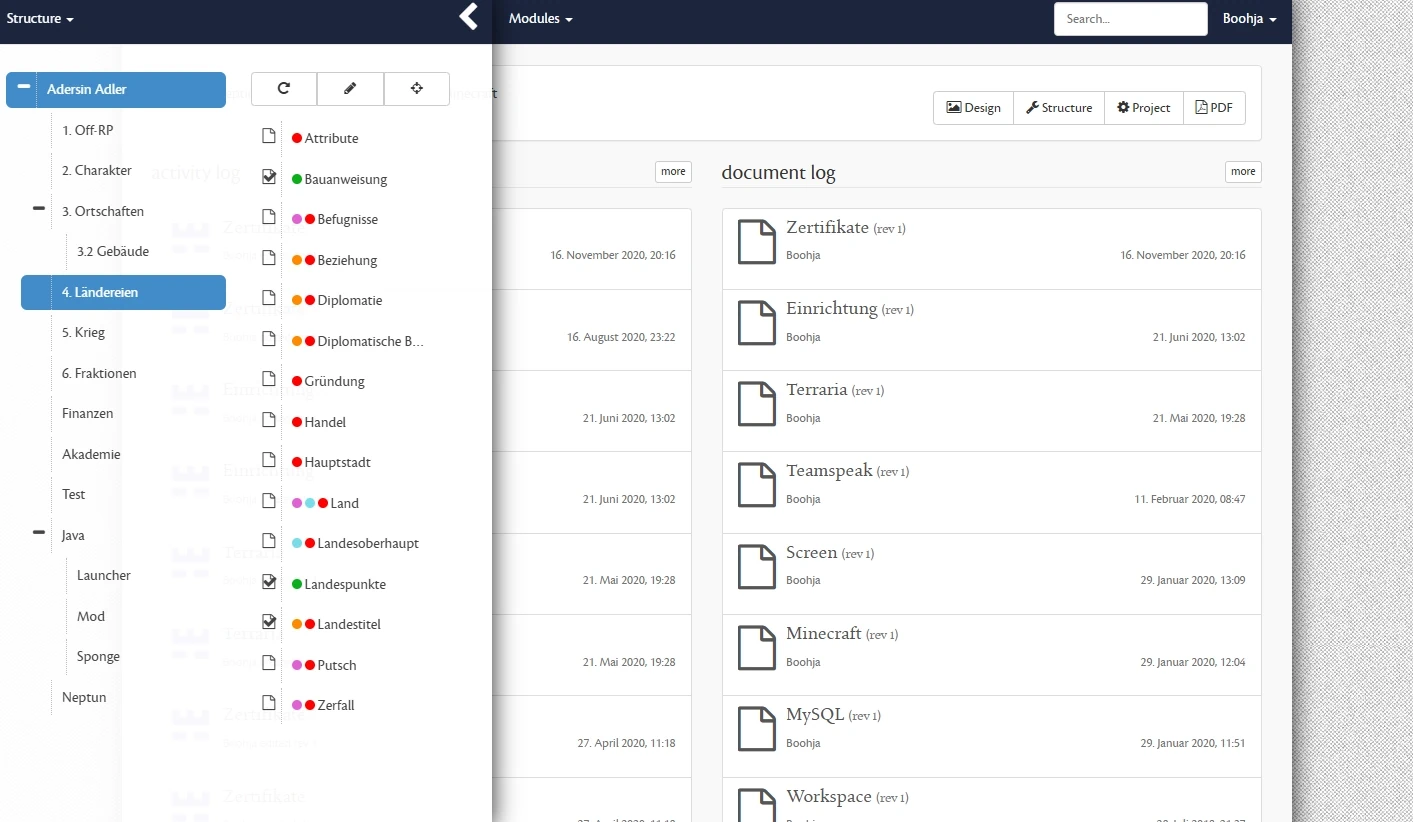Collapse the 3. Ortschaften tree node
The width and height of the screenshot is (1413, 822).
click(39, 208)
